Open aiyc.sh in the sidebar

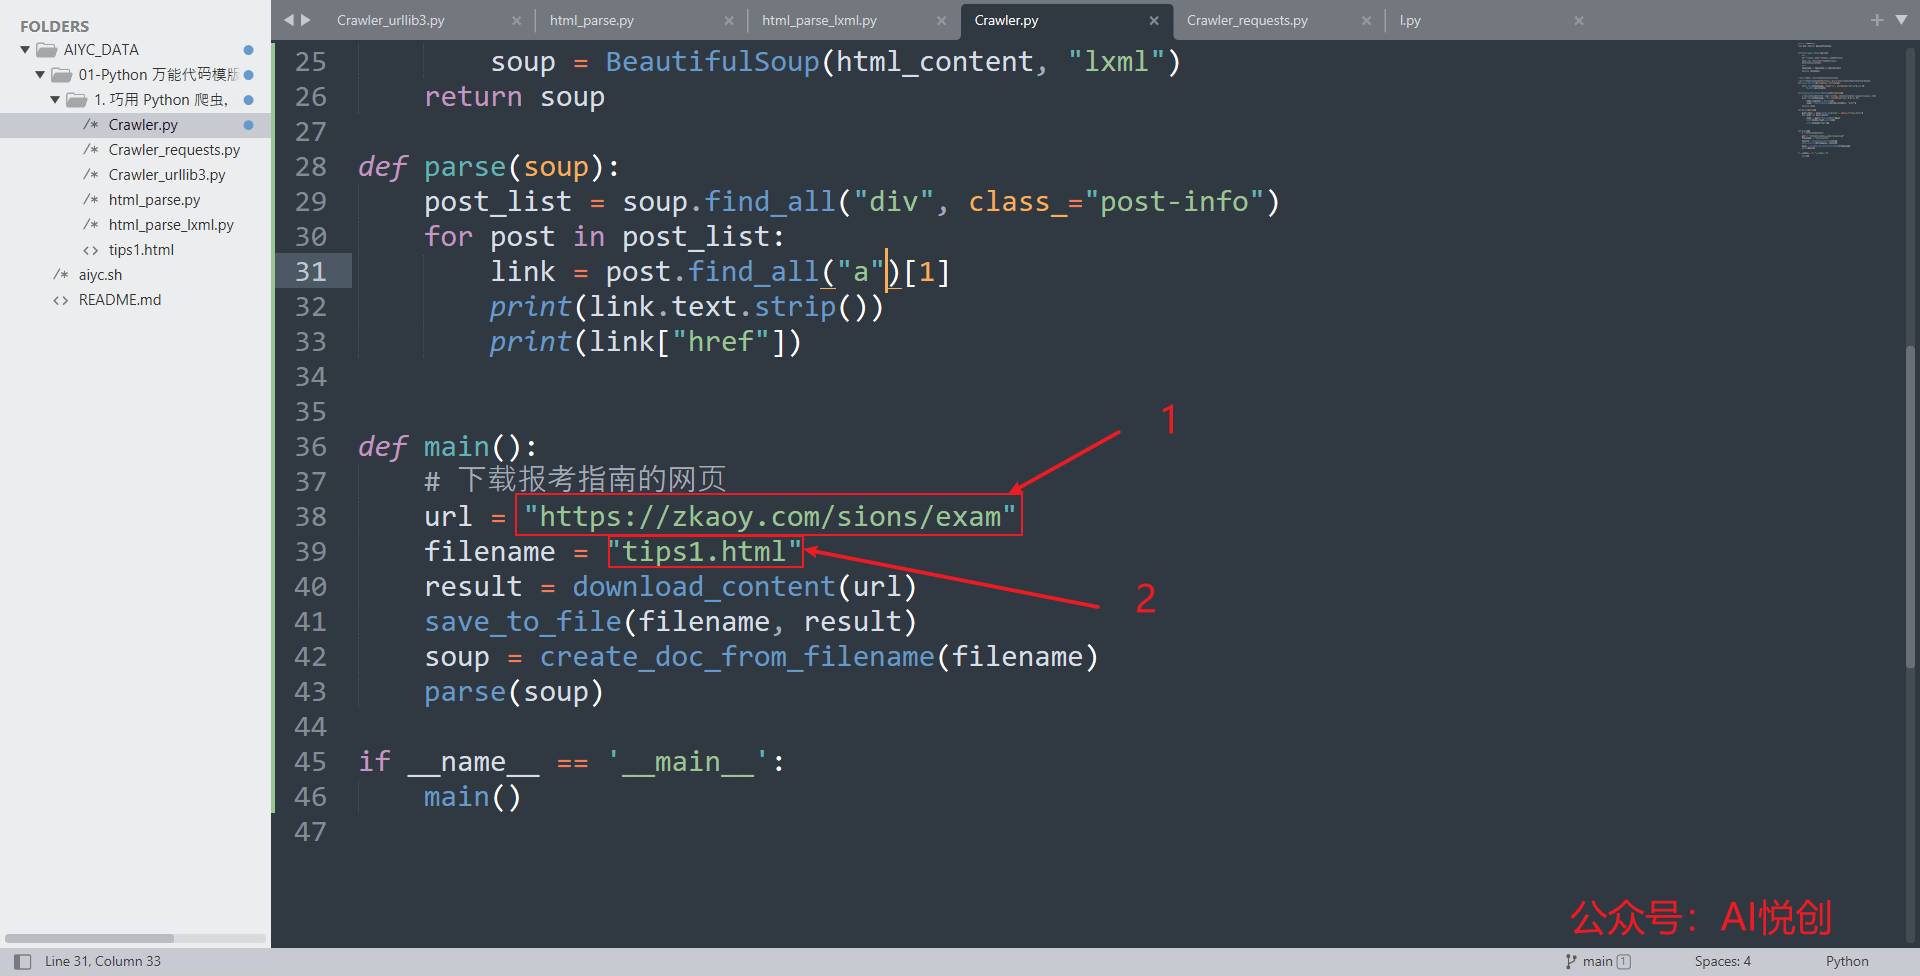tap(100, 275)
